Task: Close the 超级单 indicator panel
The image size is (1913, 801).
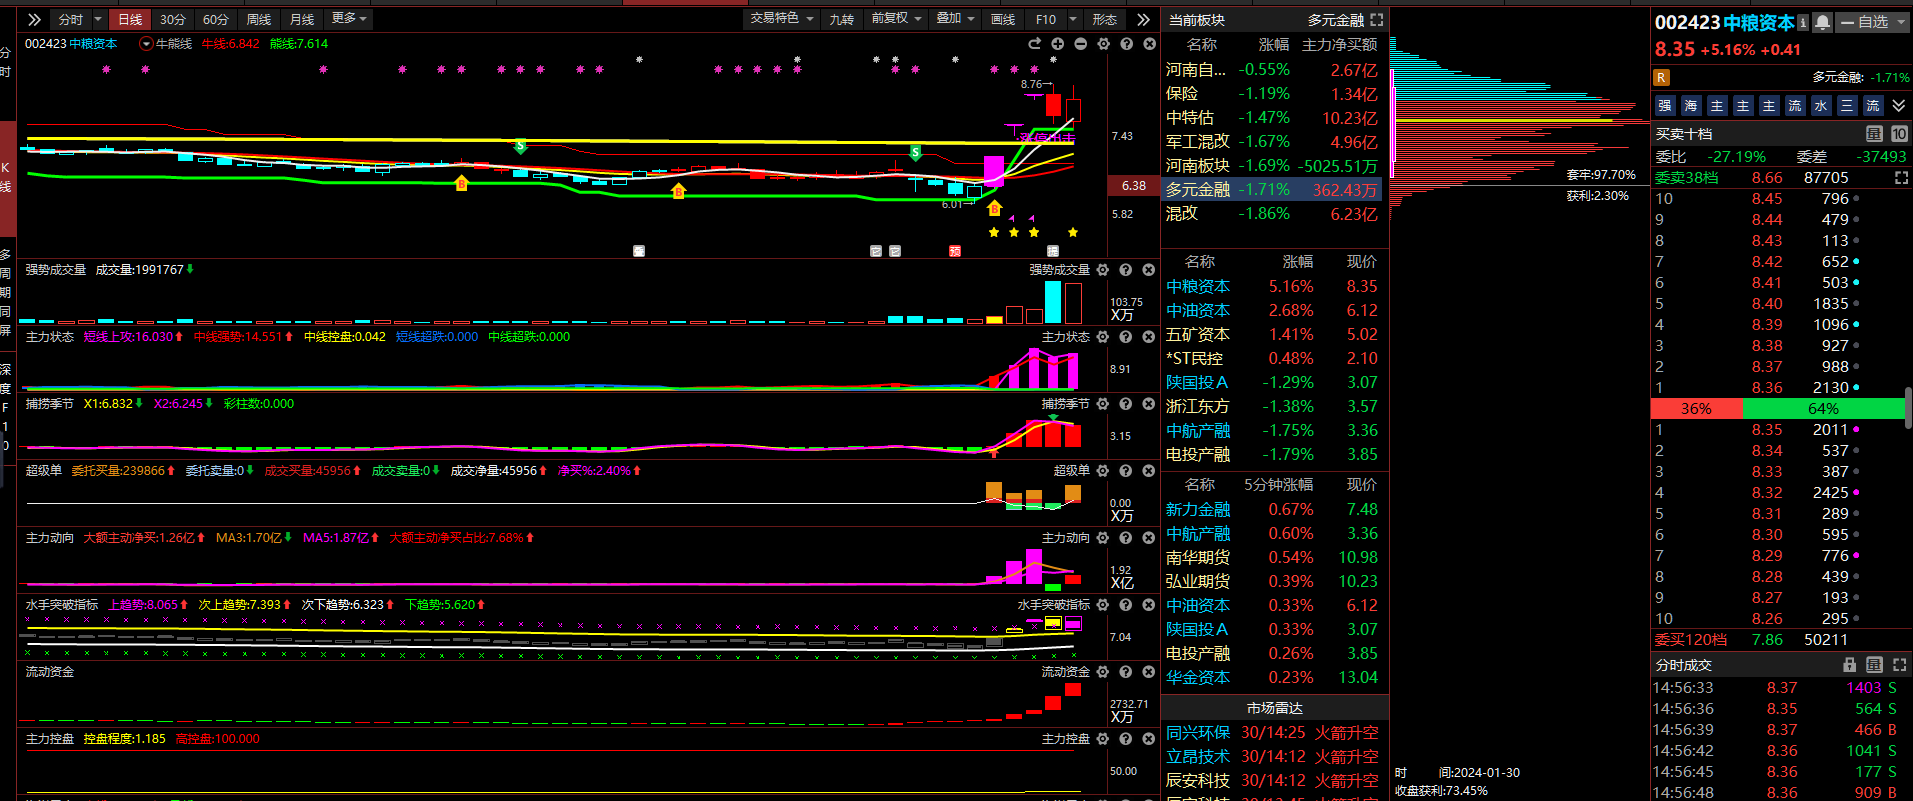Action: pyautogui.click(x=1148, y=471)
